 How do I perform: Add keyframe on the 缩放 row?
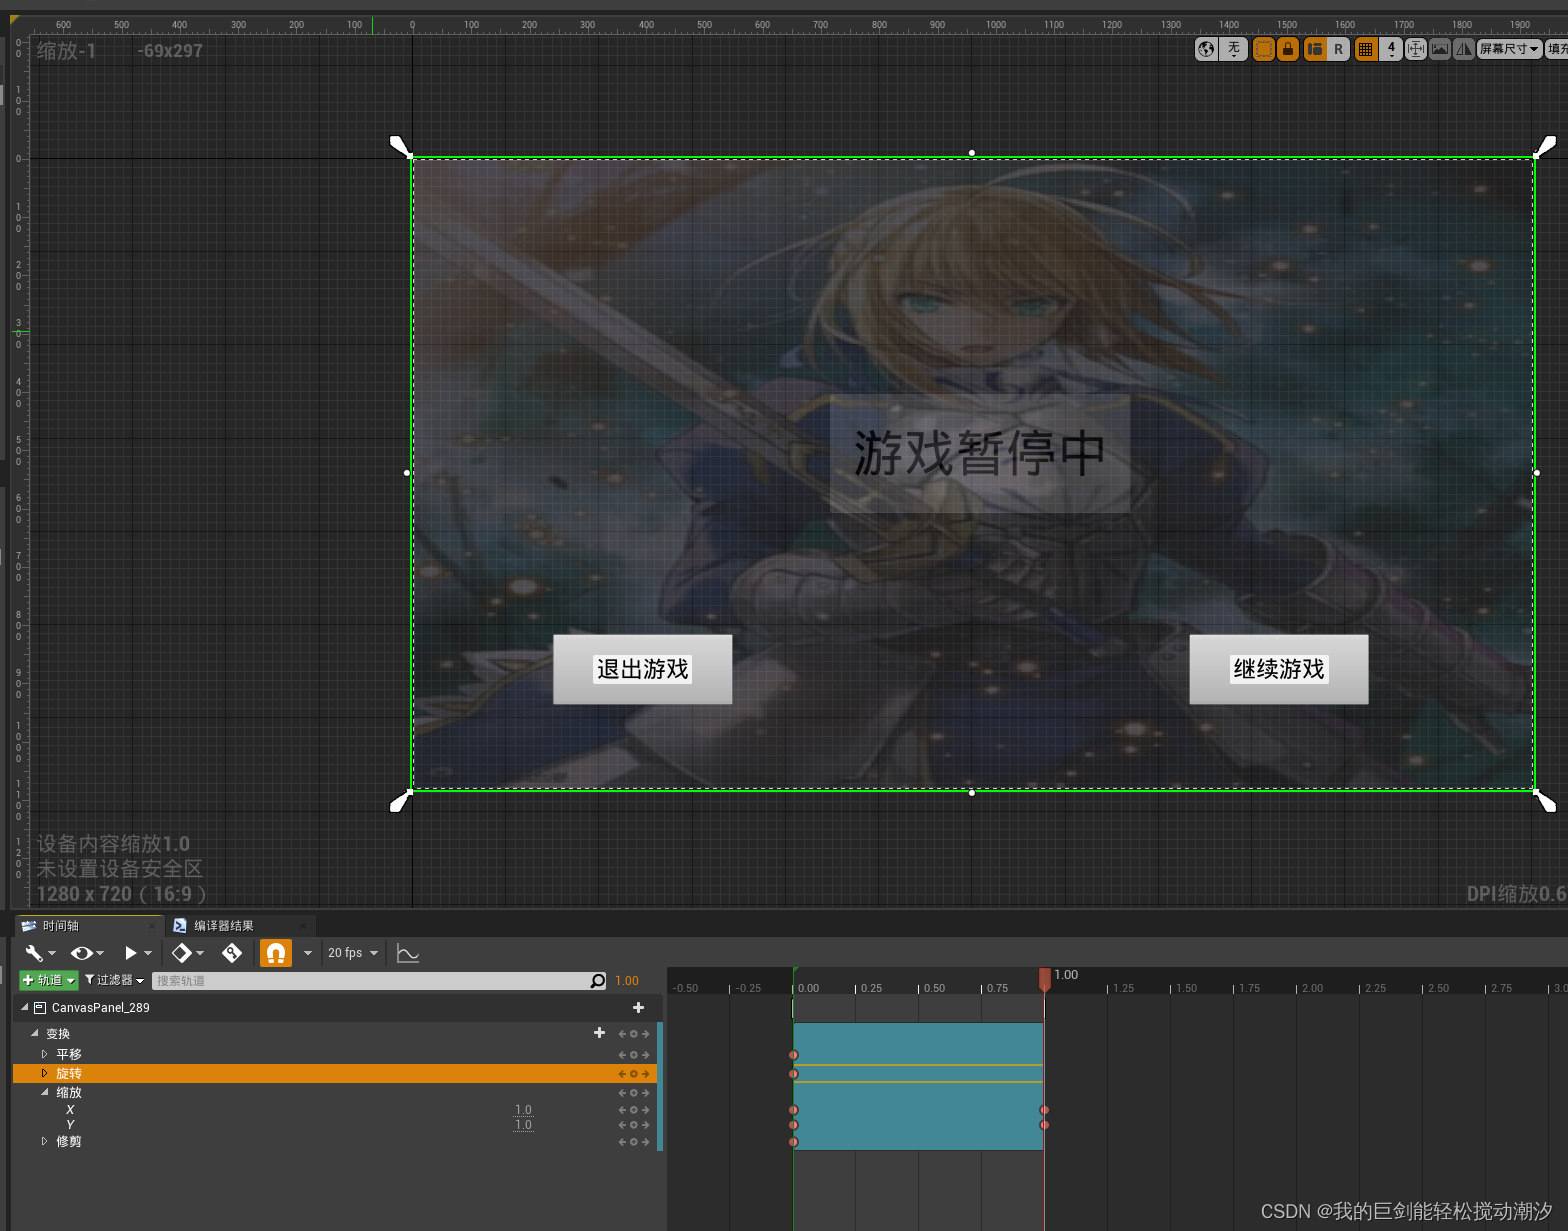[634, 1093]
